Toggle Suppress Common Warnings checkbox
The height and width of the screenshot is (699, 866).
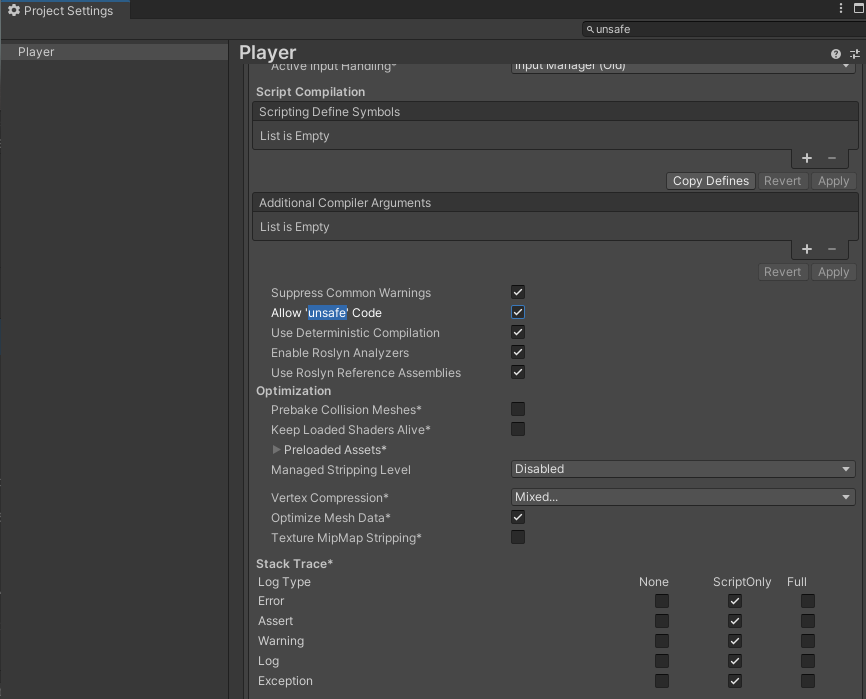click(518, 292)
